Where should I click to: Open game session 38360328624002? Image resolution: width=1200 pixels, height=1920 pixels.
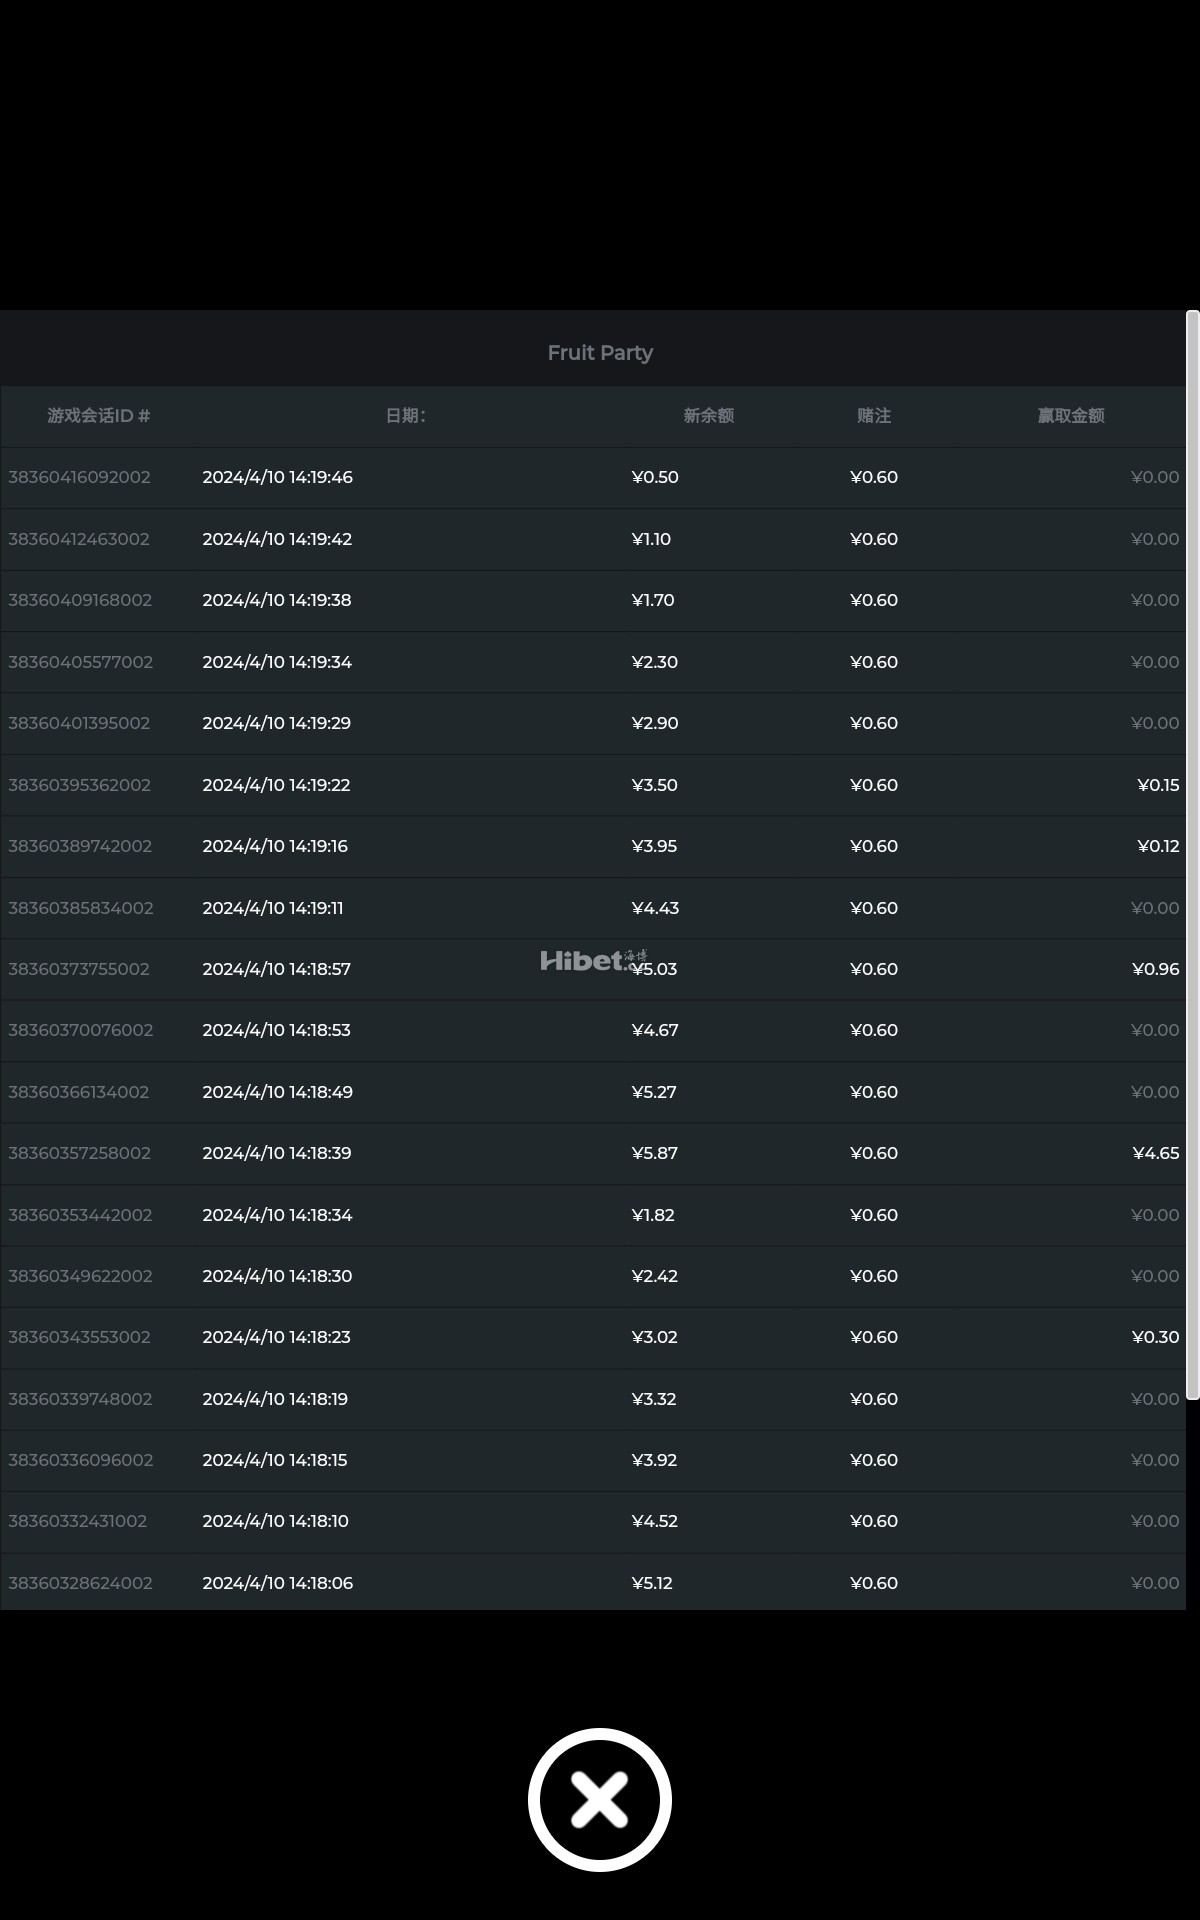tap(80, 1583)
